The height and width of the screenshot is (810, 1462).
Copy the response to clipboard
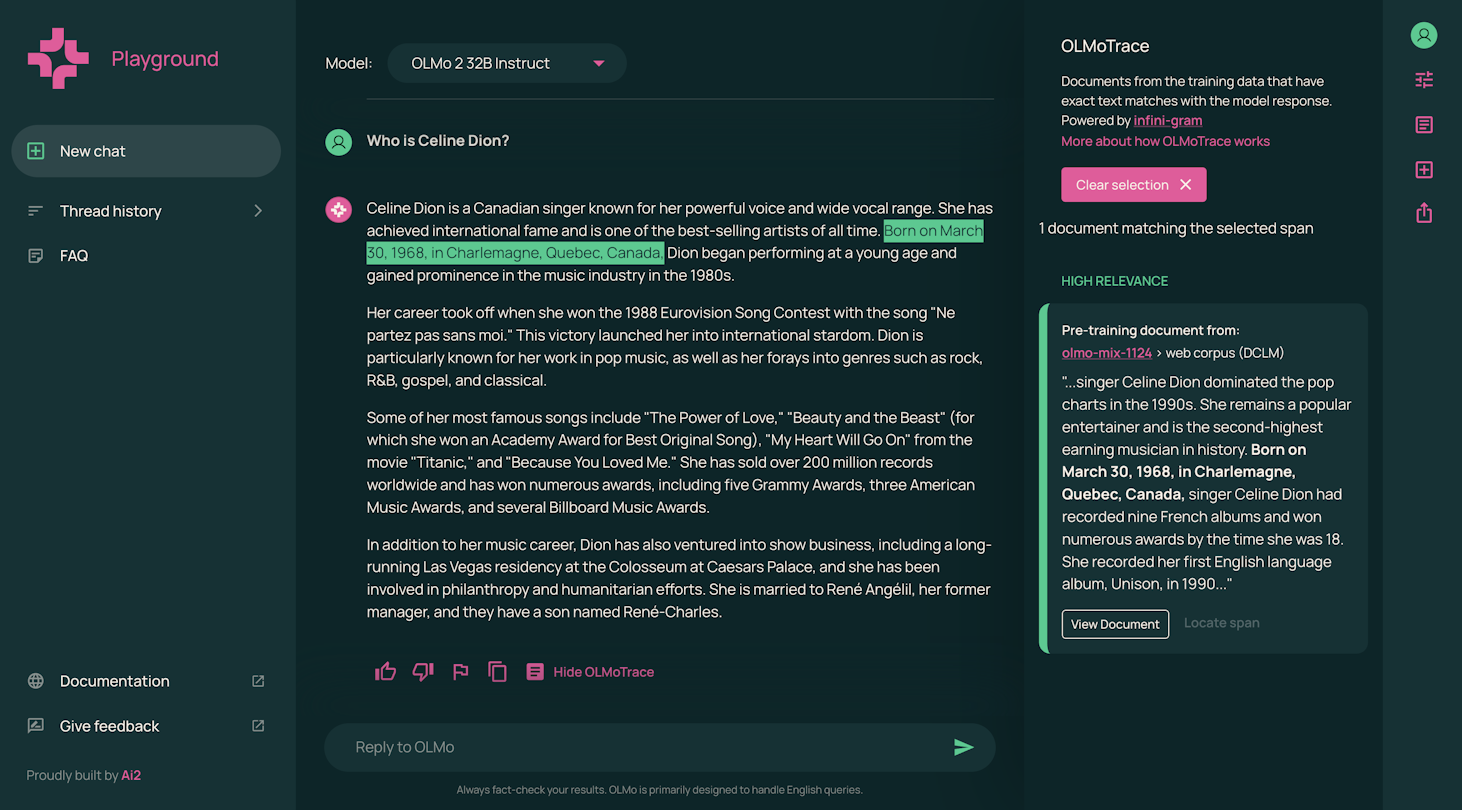pos(497,672)
